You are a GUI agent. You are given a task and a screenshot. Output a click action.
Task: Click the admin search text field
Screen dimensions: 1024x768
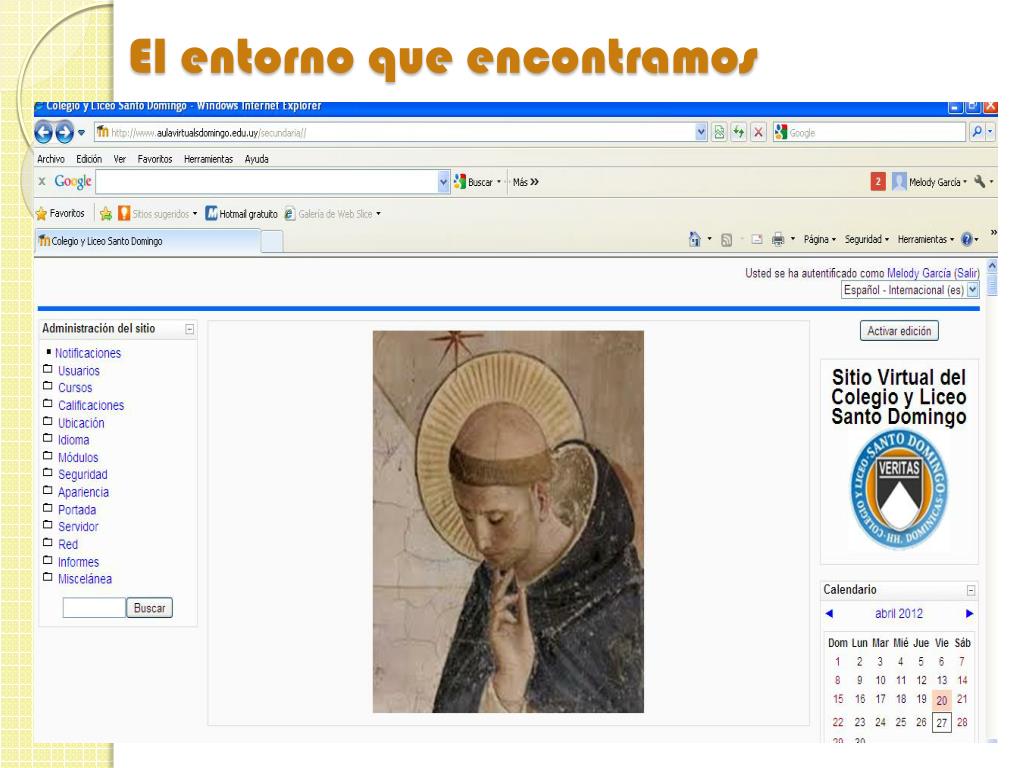pyautogui.click(x=94, y=607)
